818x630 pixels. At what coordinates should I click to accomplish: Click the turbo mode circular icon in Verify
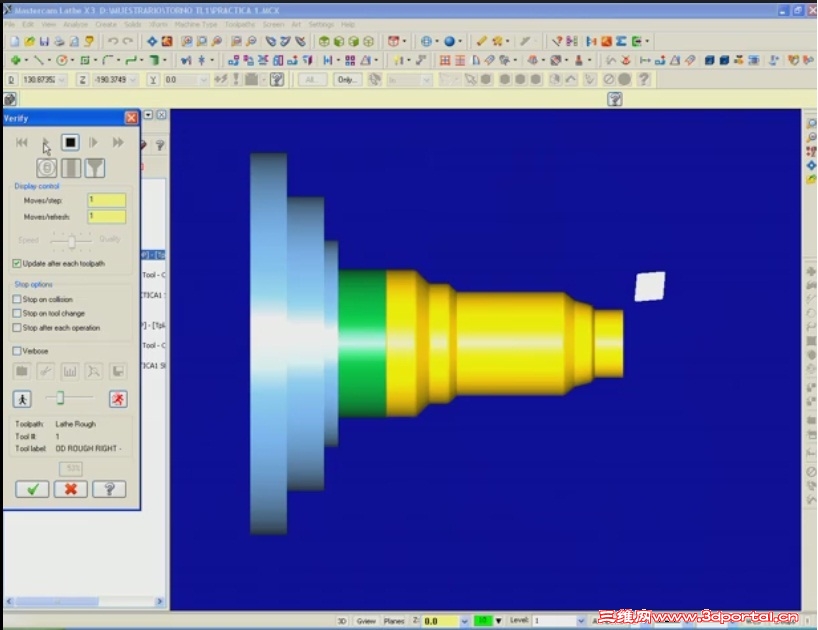46,168
